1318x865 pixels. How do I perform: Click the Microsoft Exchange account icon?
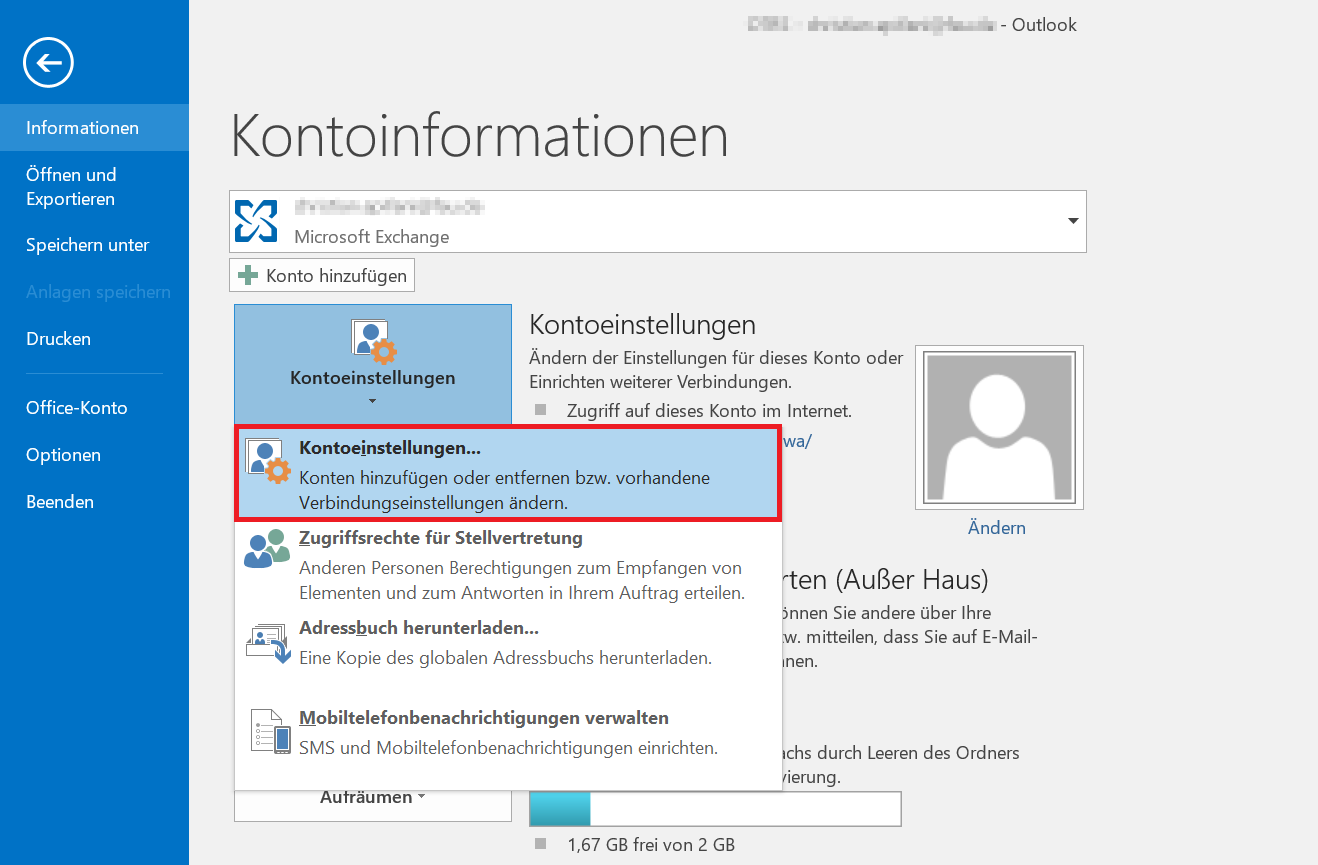pos(256,221)
